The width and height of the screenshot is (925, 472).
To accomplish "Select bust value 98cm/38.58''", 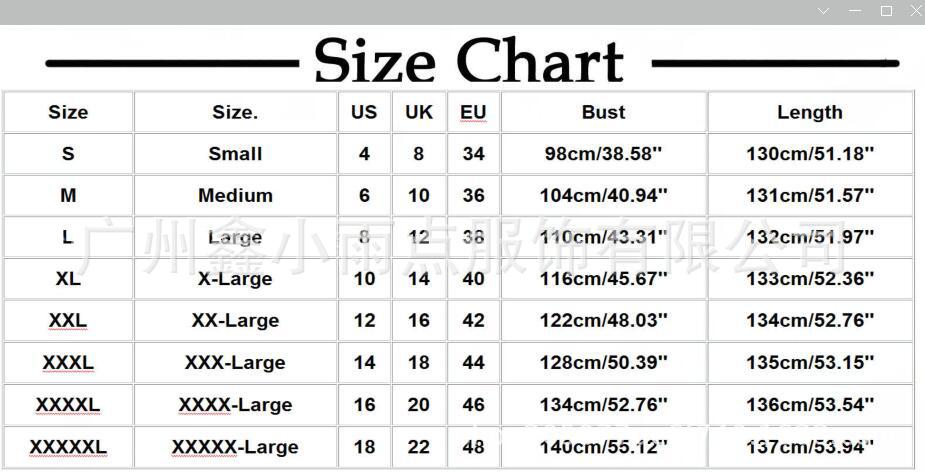I will coord(603,154).
